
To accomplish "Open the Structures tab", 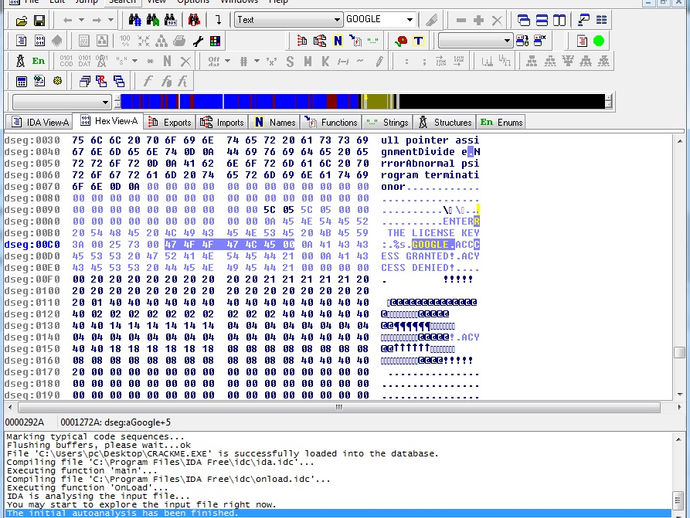I will tap(445, 122).
